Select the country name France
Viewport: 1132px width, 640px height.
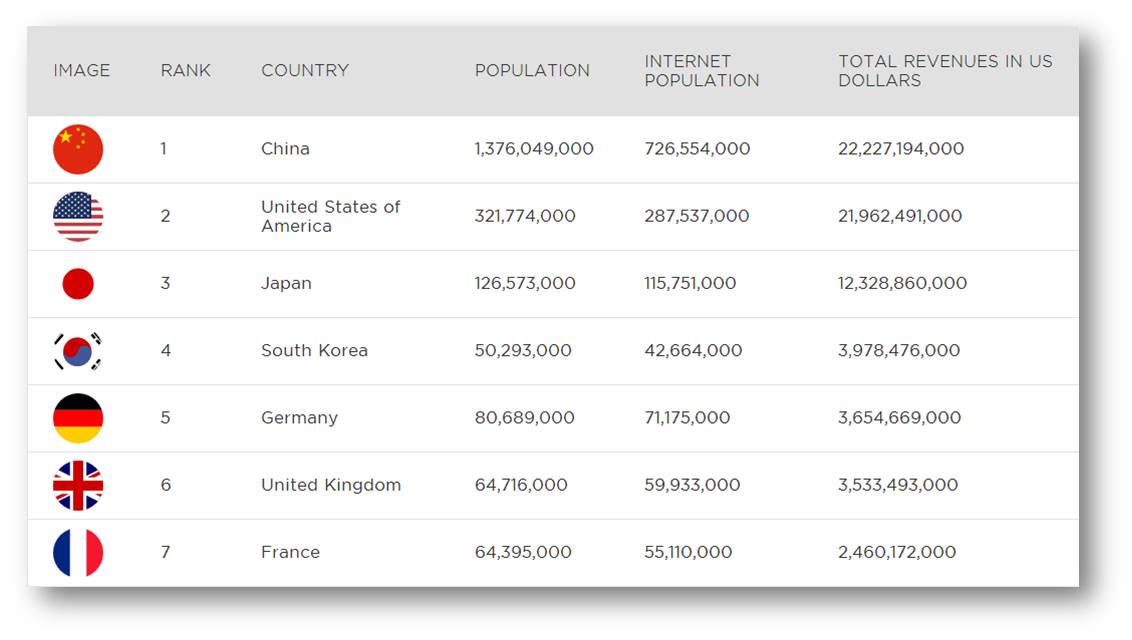pyautogui.click(x=290, y=552)
